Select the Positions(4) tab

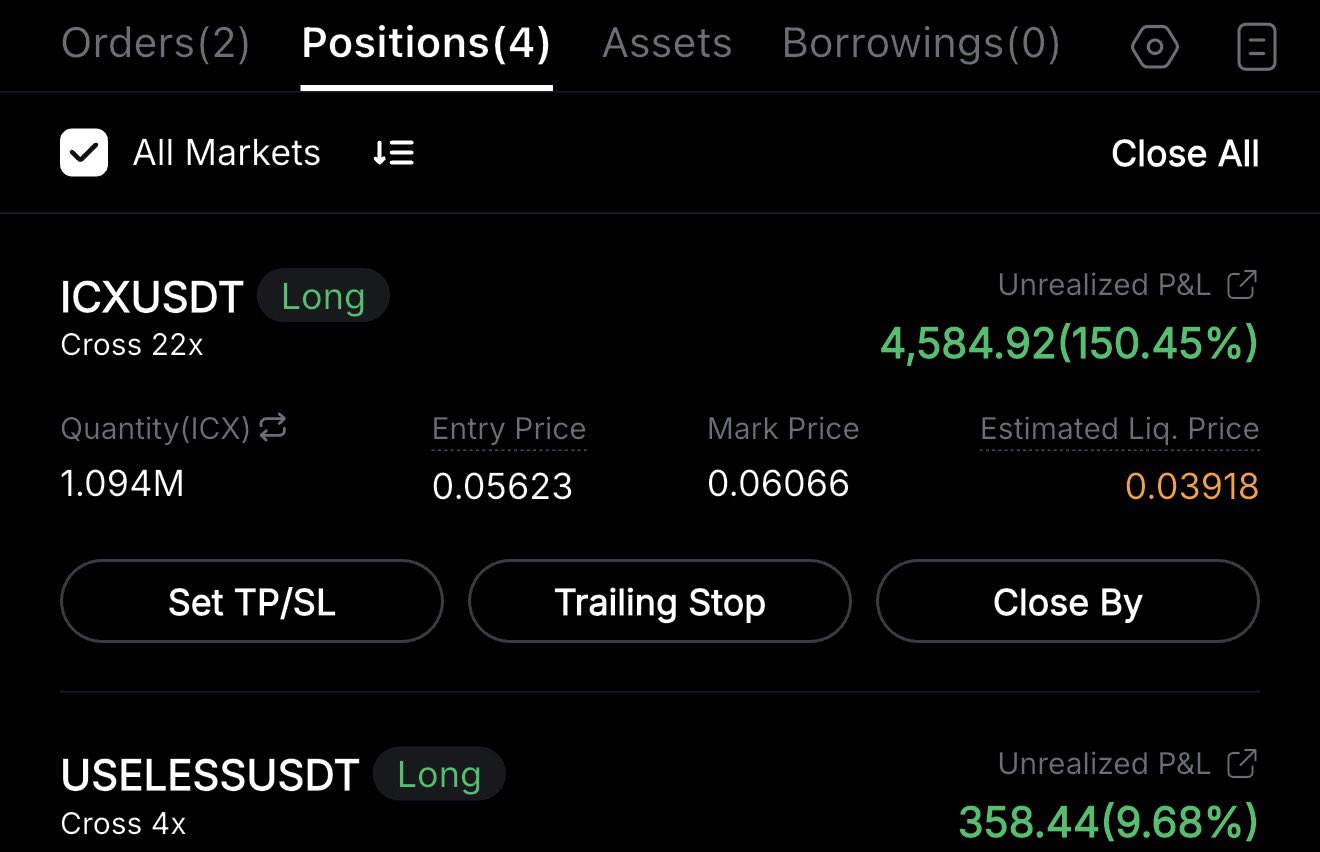[x=426, y=44]
